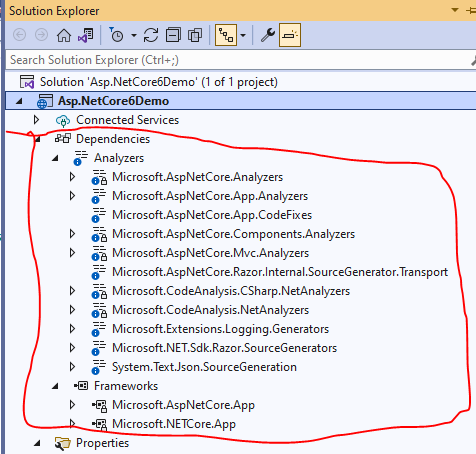Select the Solution 'Asp.NetCore6Demo' root item
476x454 pixels.
(159, 82)
